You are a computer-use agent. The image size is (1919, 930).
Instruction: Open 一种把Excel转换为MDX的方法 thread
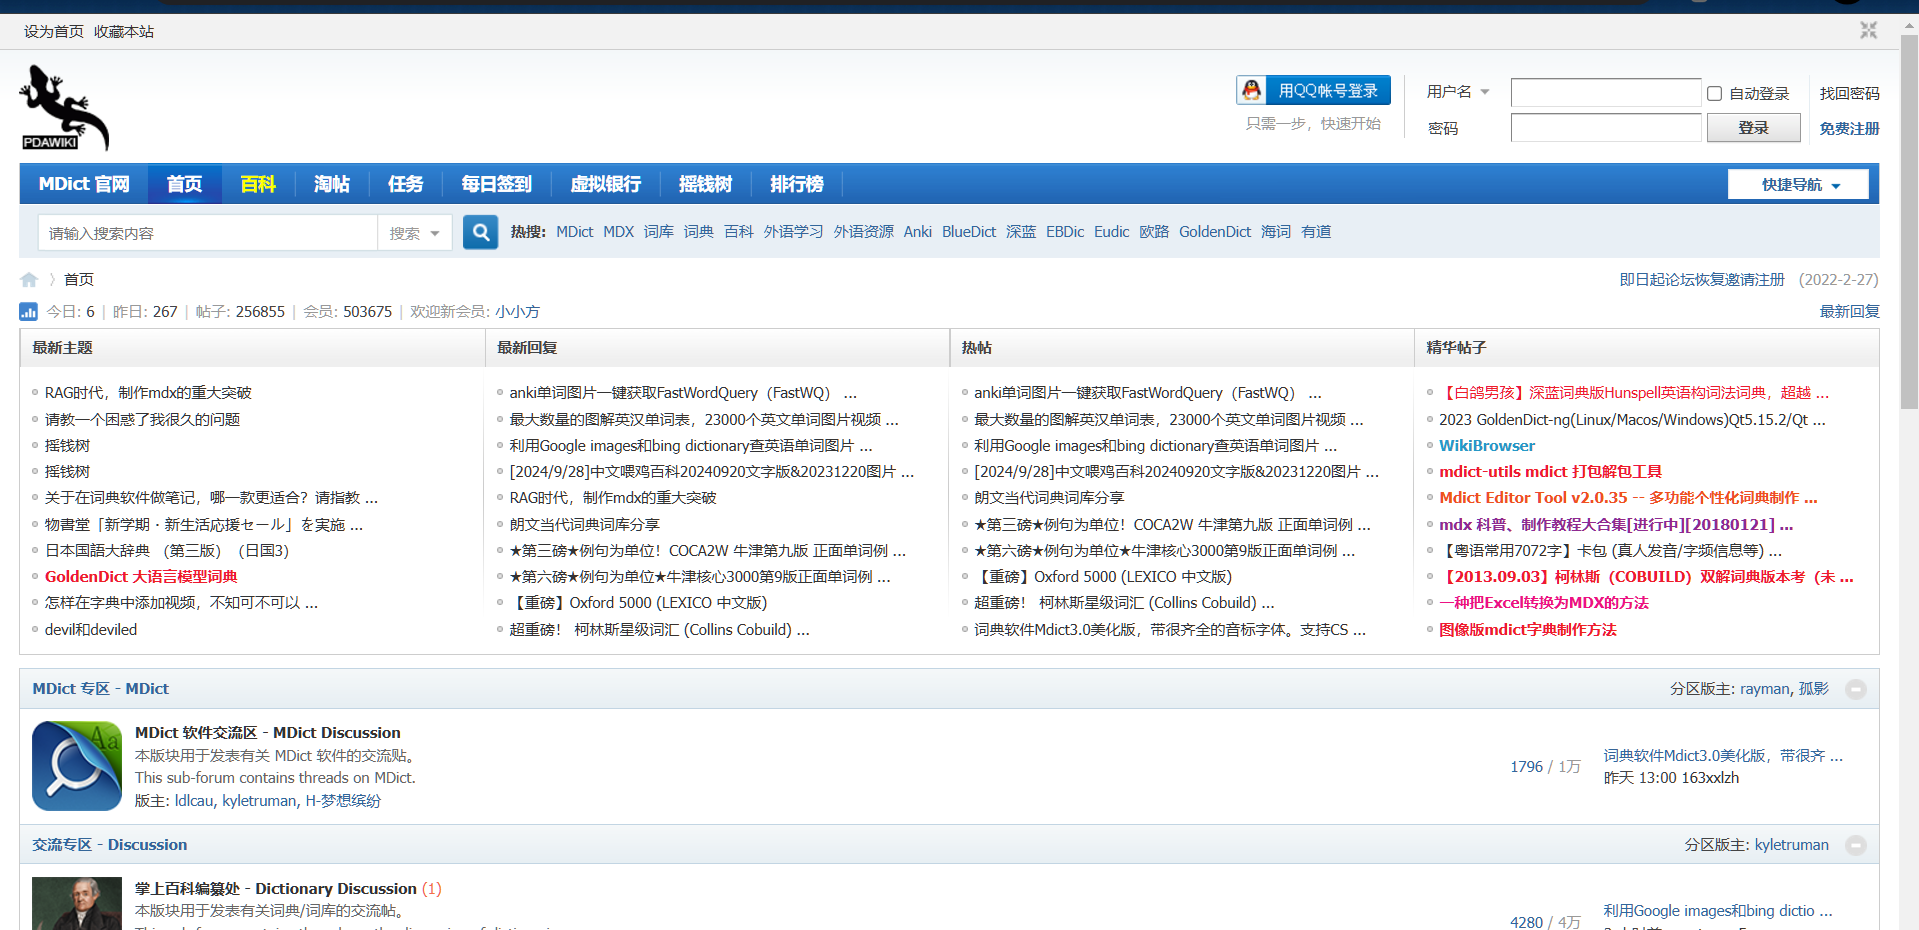1543,603
